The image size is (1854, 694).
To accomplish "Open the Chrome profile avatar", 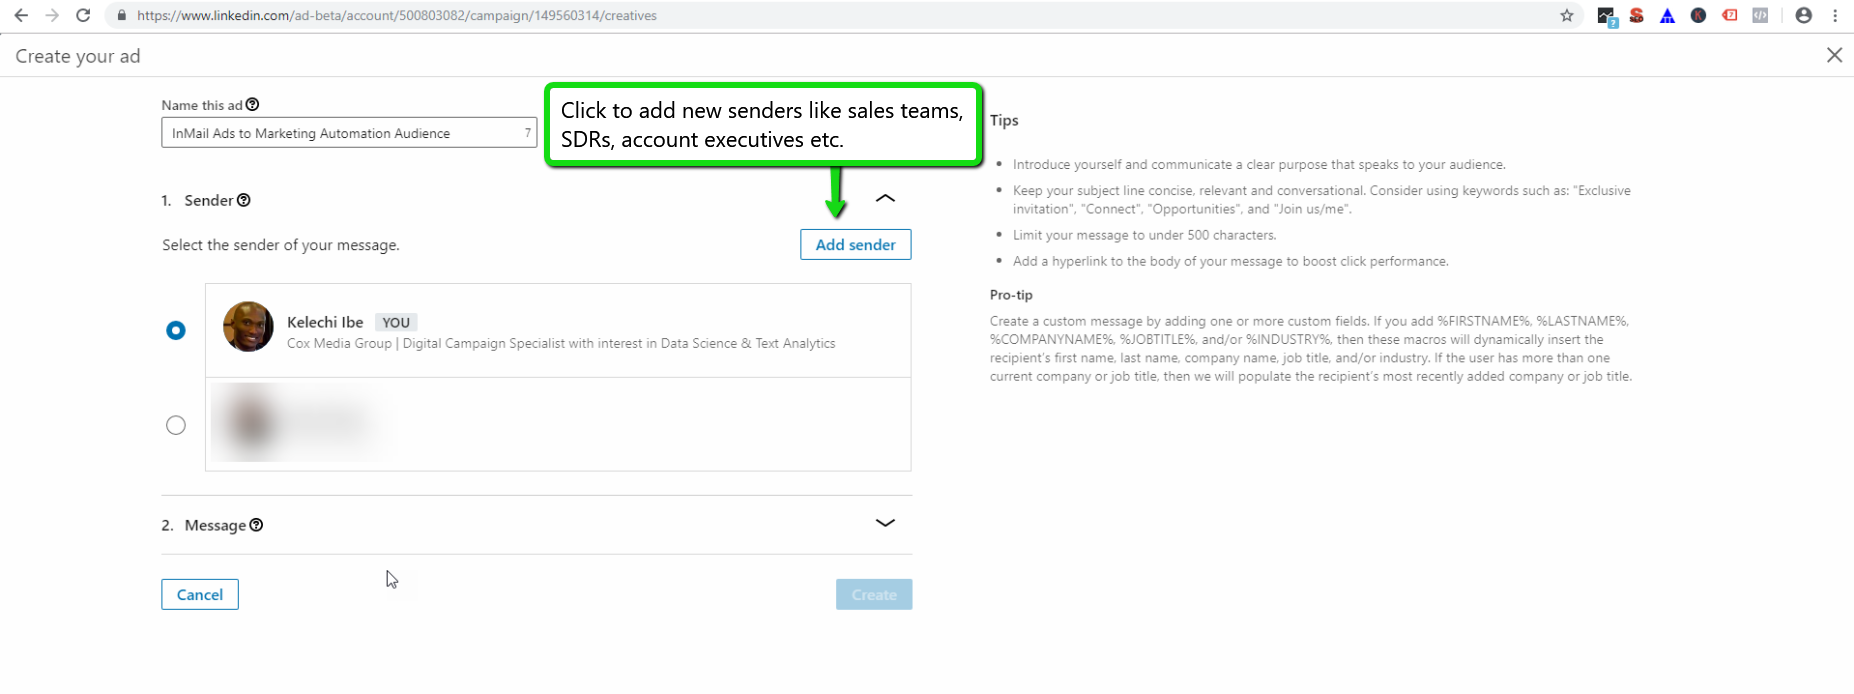I will coord(1803,15).
